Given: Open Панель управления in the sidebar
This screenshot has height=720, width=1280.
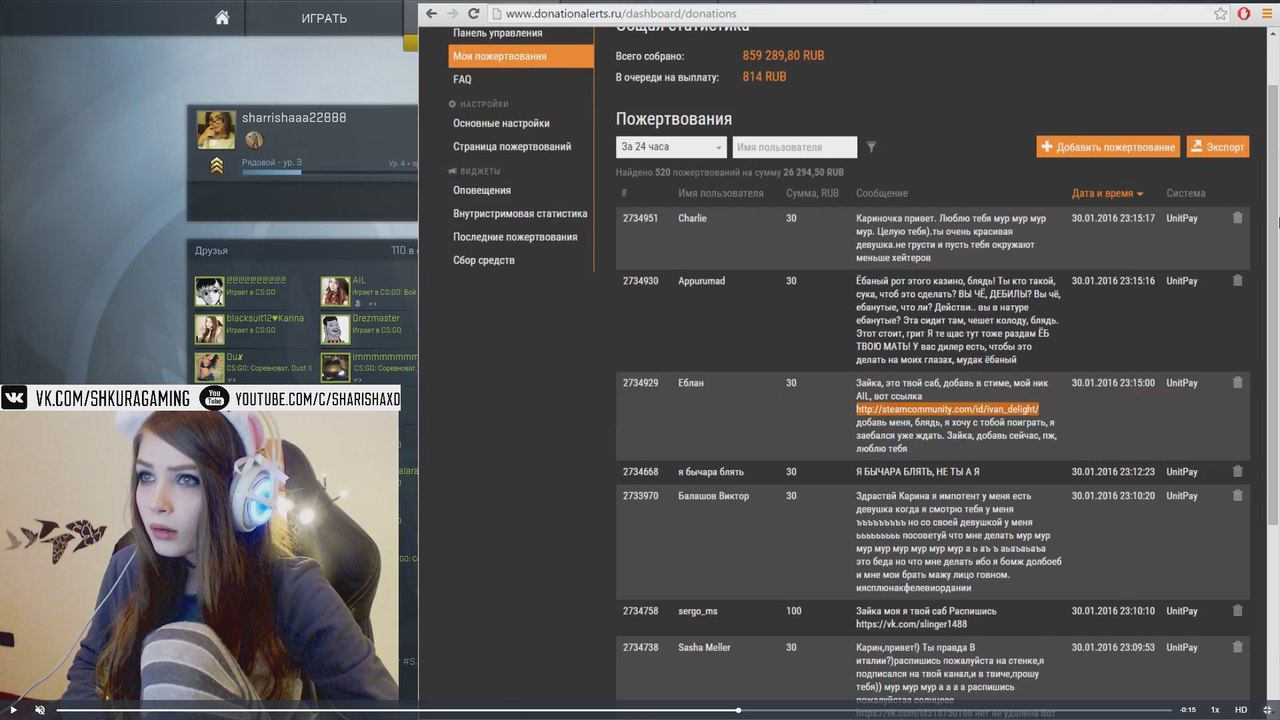Looking at the screenshot, I should [498, 33].
